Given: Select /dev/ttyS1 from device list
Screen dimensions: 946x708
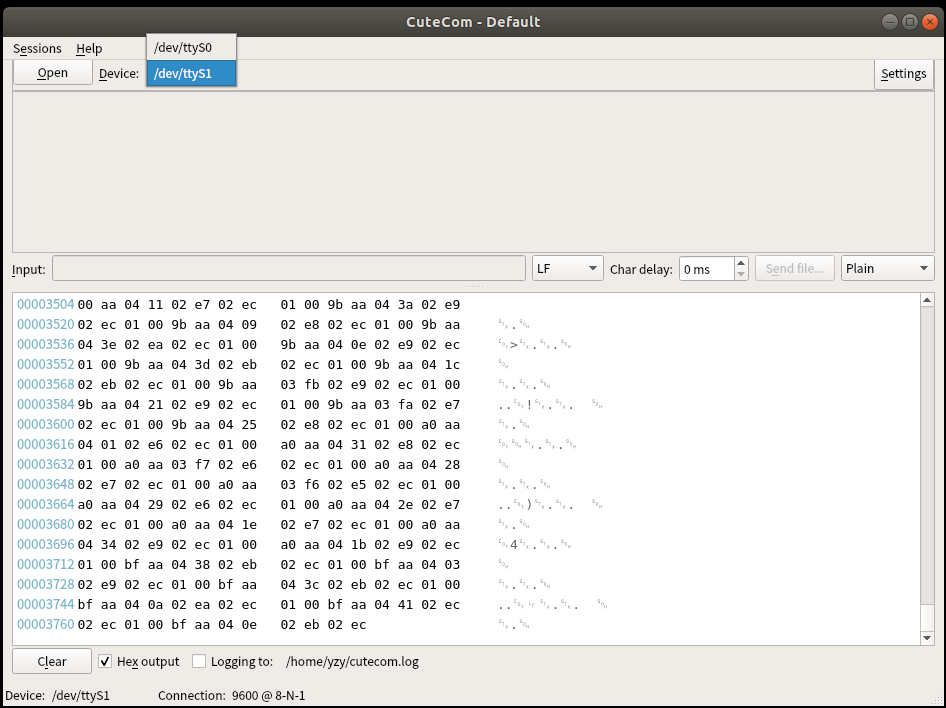Looking at the screenshot, I should coord(191,74).
